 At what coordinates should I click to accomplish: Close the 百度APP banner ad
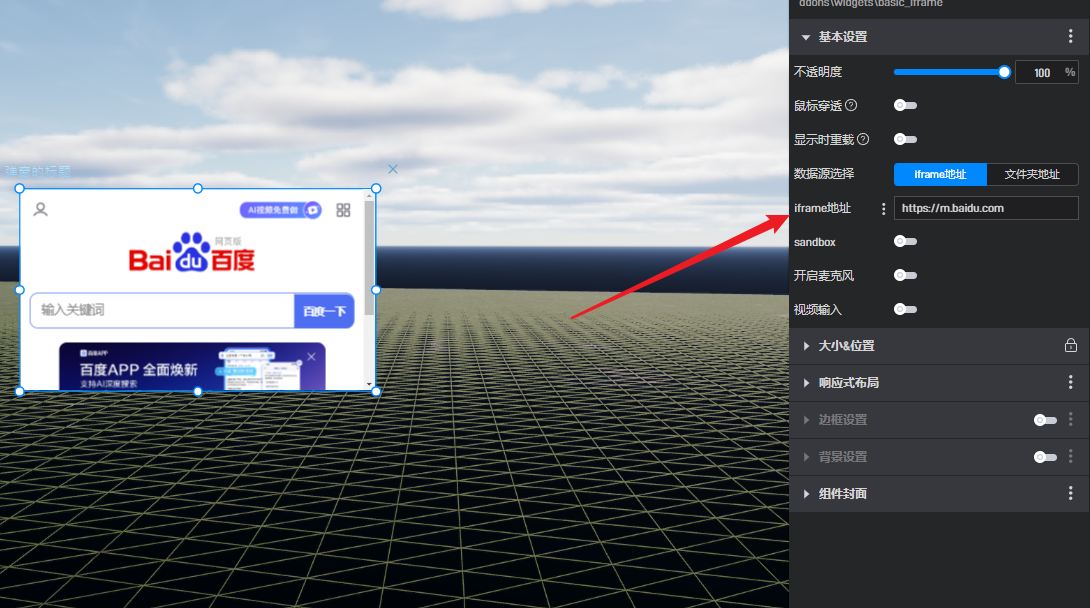click(311, 356)
